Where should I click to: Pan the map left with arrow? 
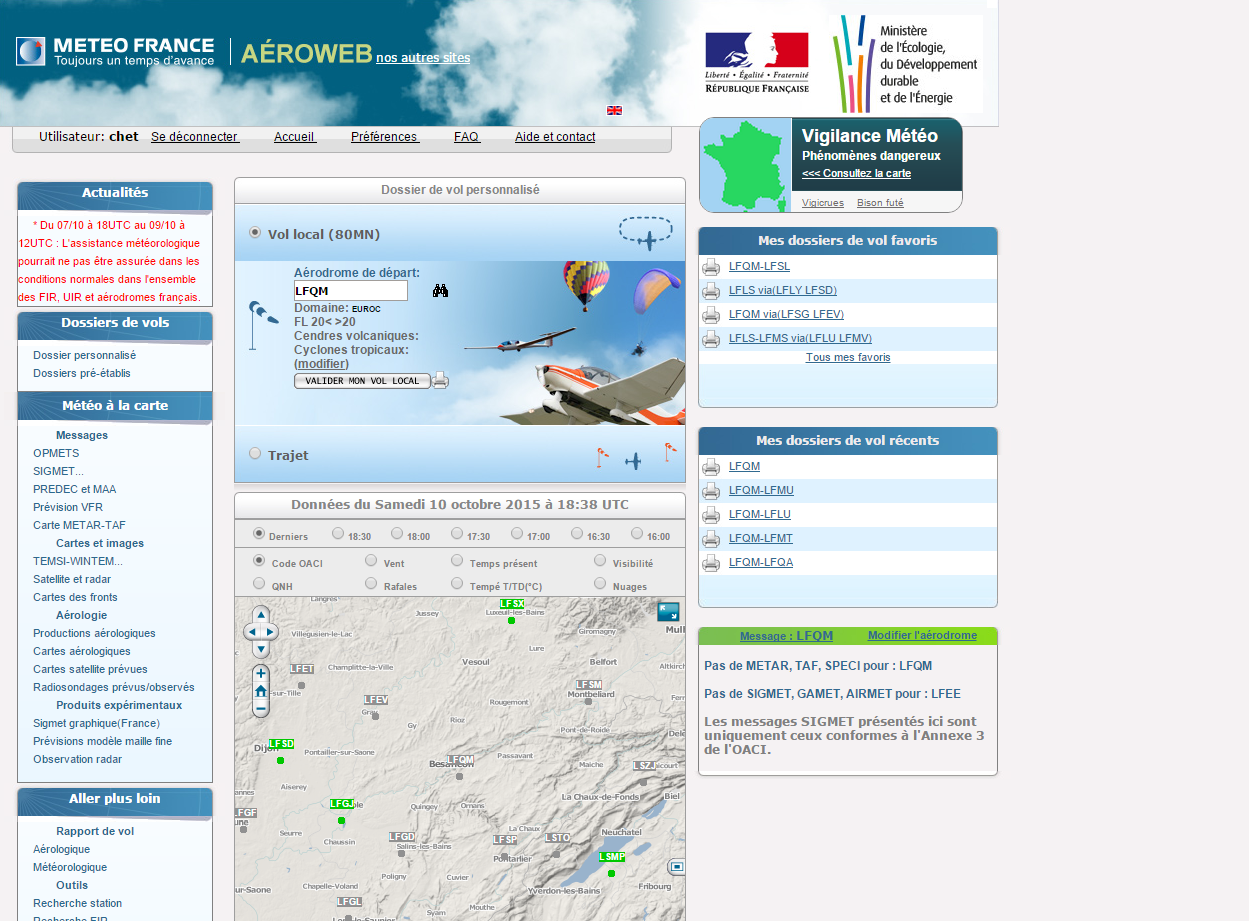[x=252, y=632]
